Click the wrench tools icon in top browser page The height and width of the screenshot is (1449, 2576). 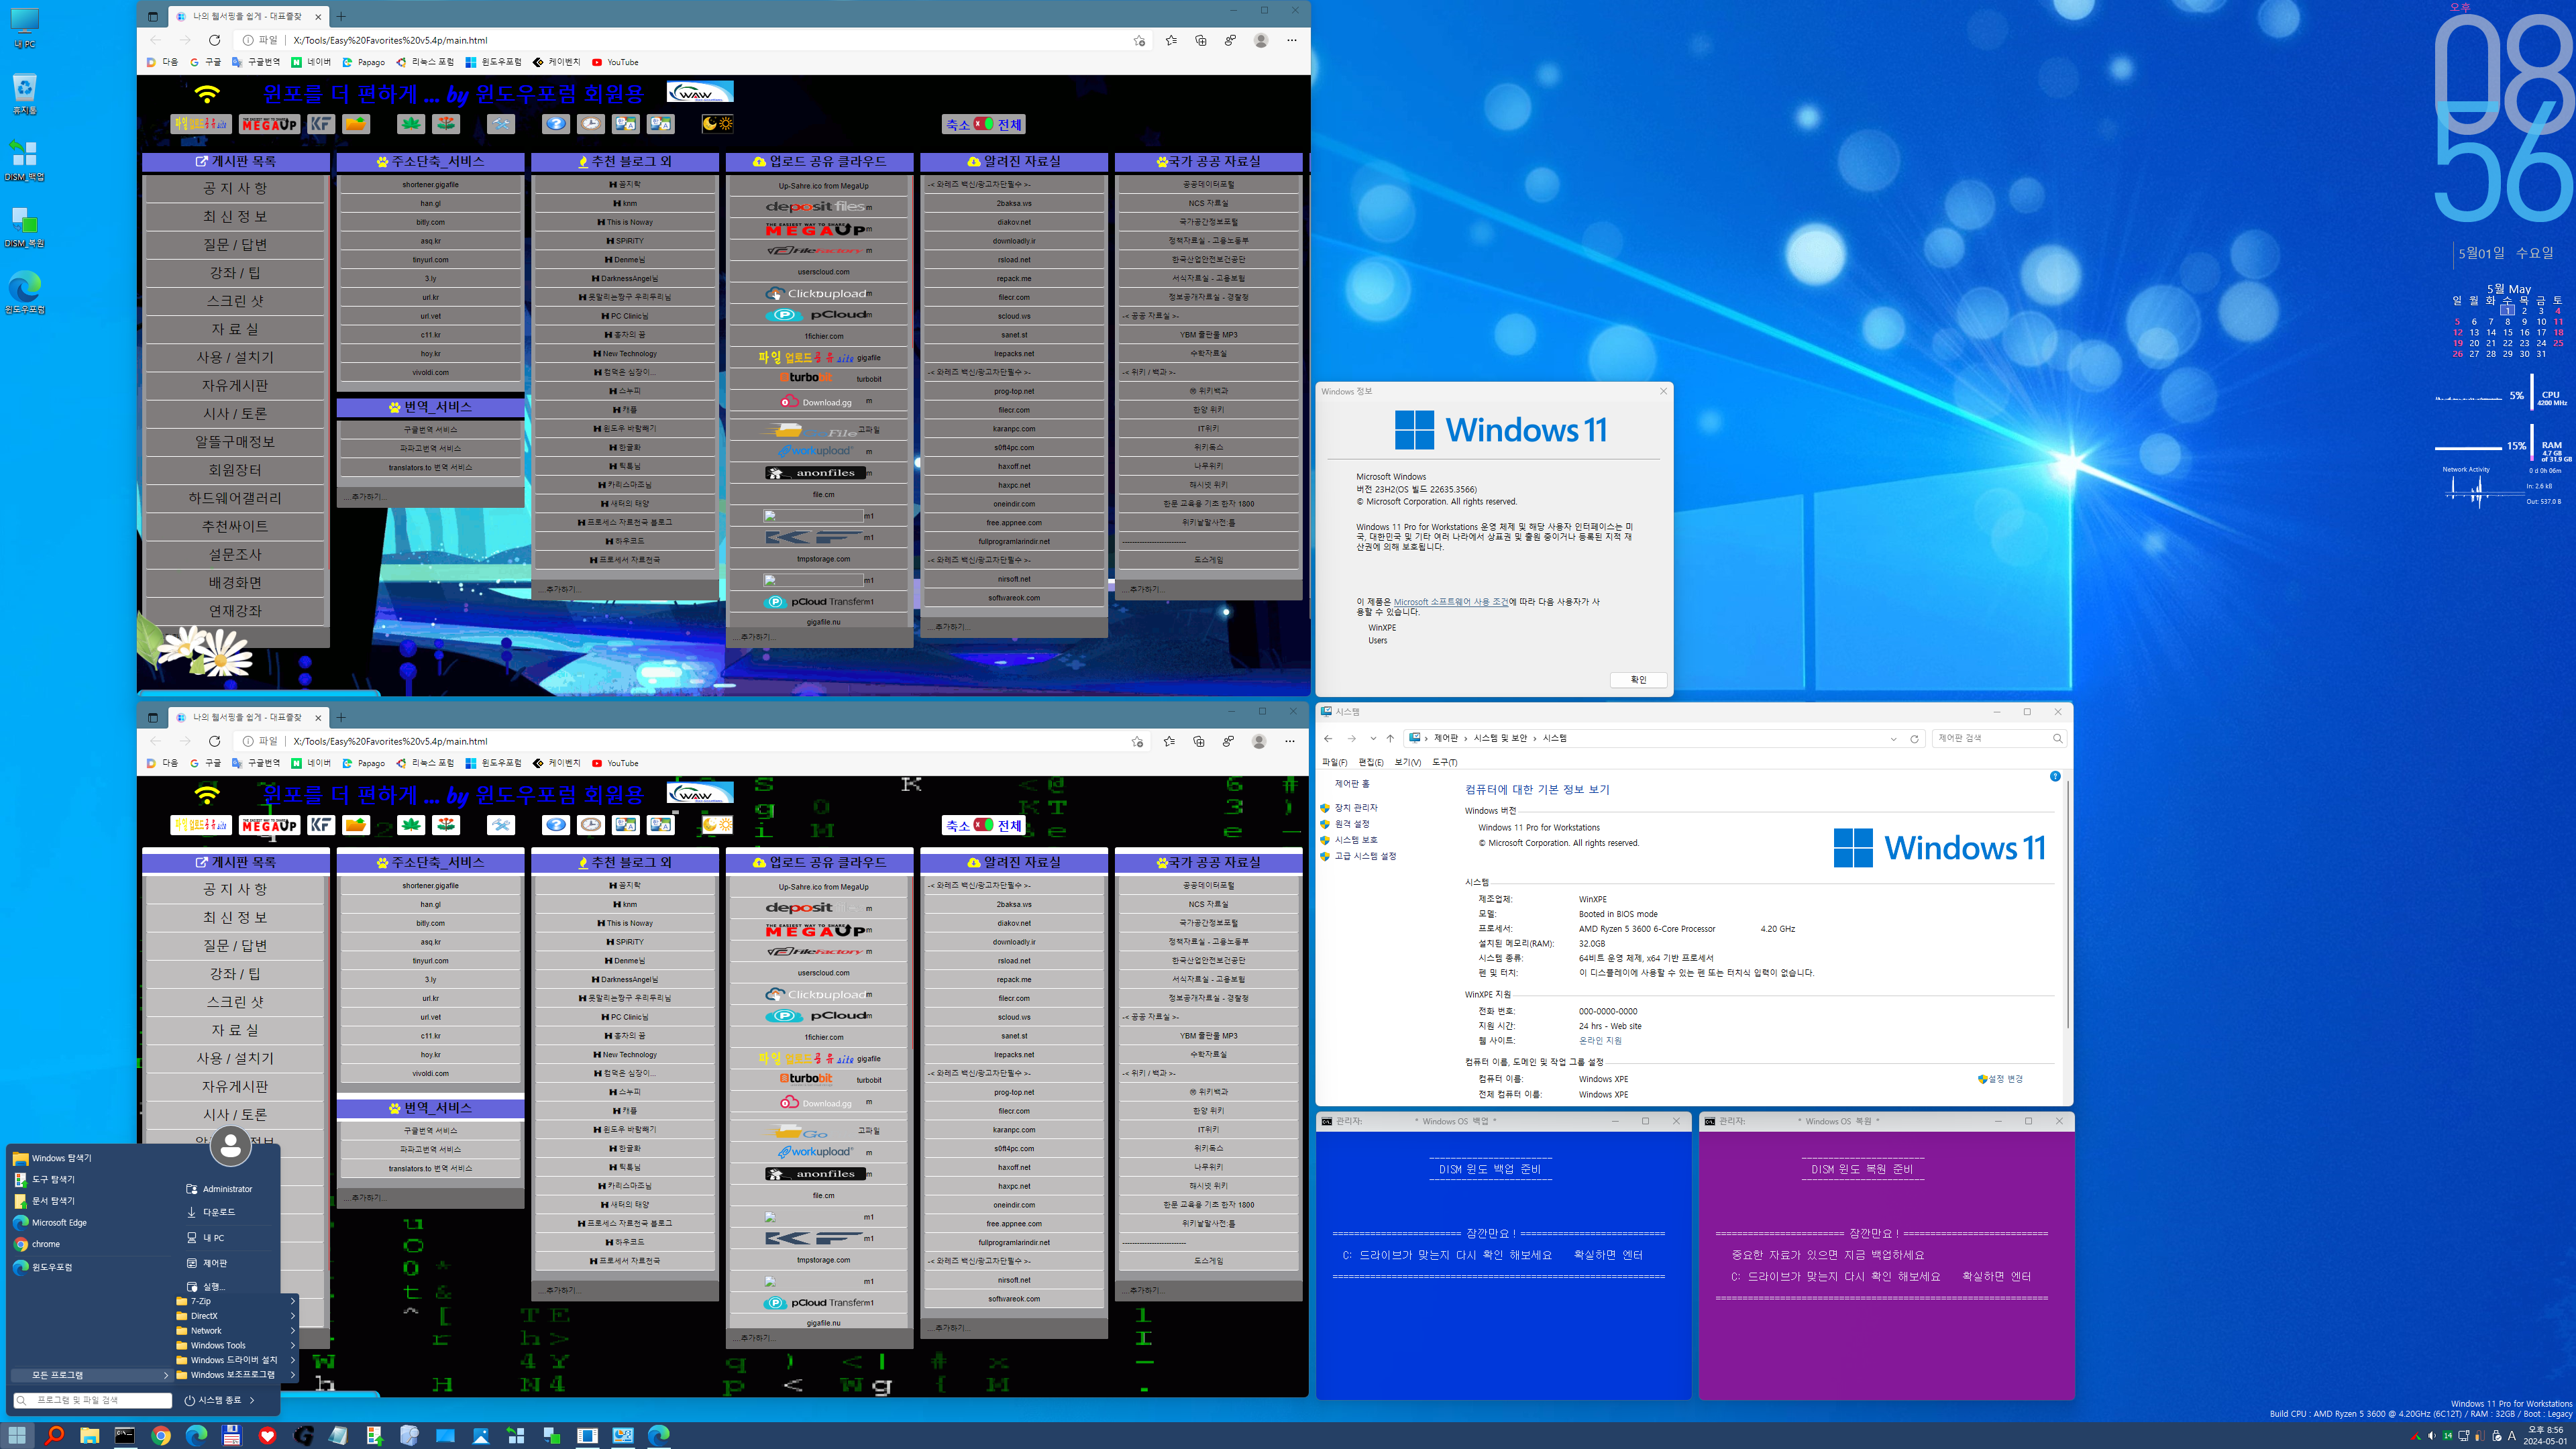pos(501,124)
